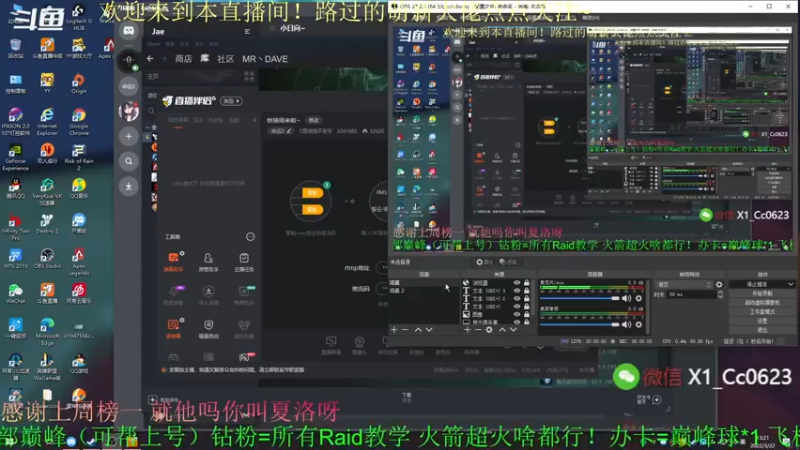Open the anime avatar in the grey sidebar
Screen dimensions: 800x450
tap(129, 111)
